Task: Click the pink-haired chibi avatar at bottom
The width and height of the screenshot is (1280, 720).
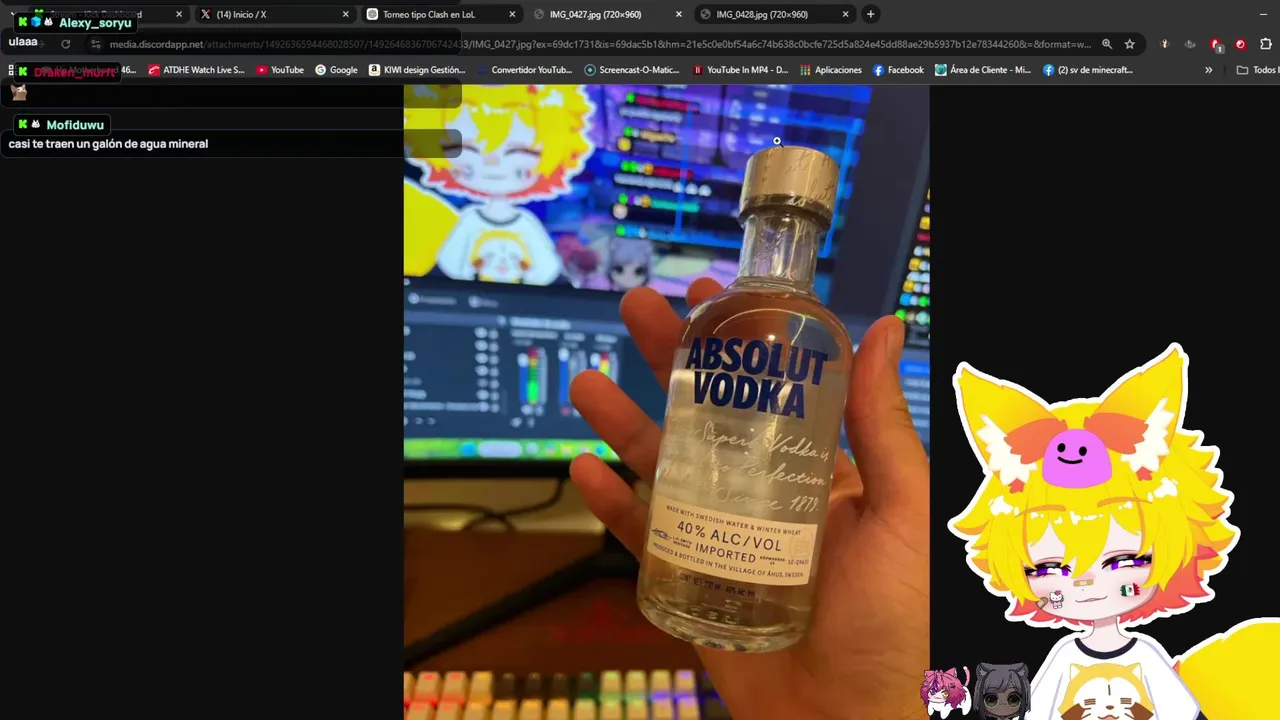Action: click(x=946, y=690)
